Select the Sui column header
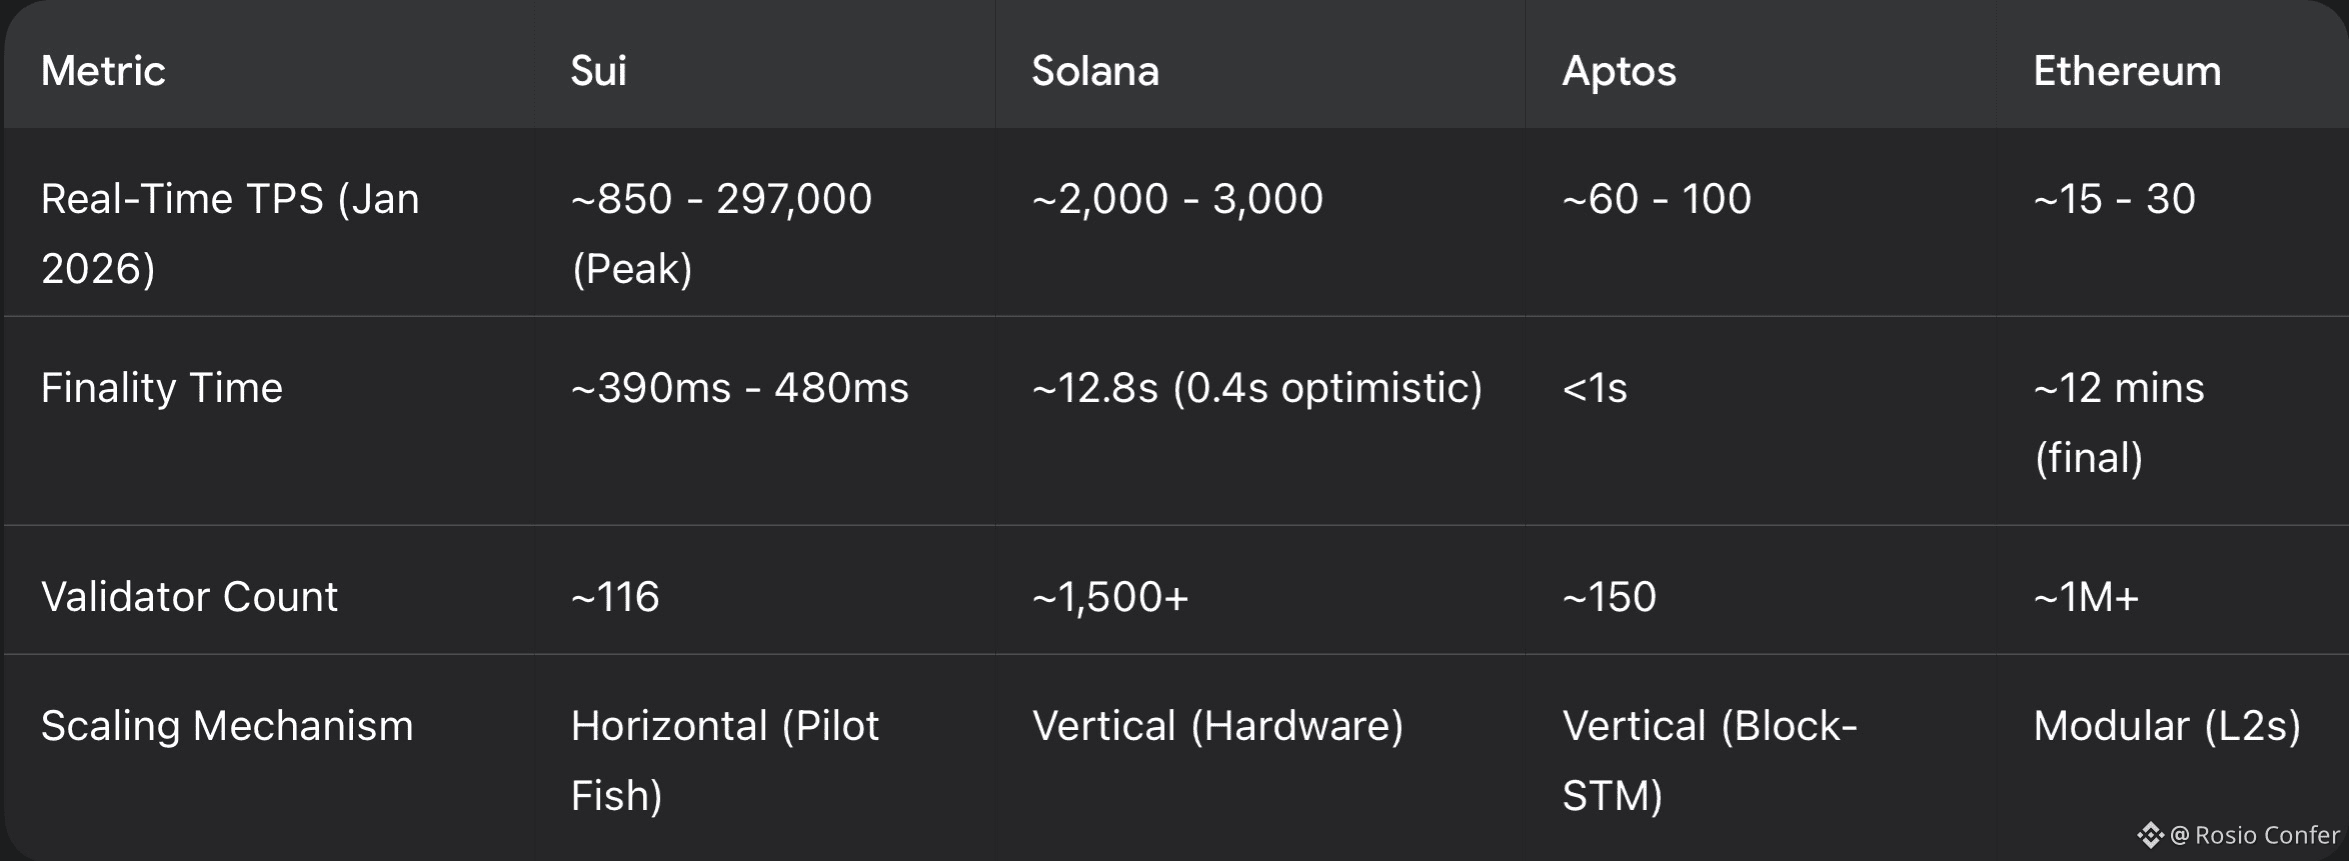 (x=598, y=71)
